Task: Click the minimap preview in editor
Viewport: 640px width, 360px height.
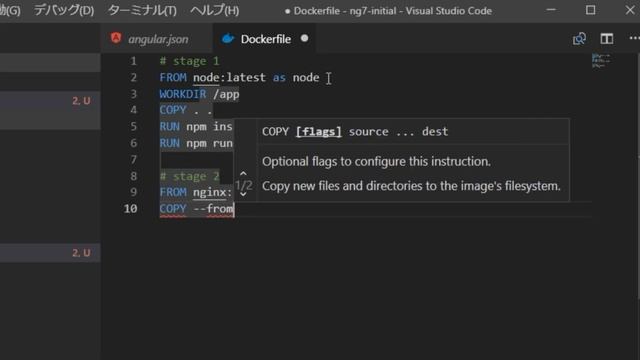Action: 601,60
